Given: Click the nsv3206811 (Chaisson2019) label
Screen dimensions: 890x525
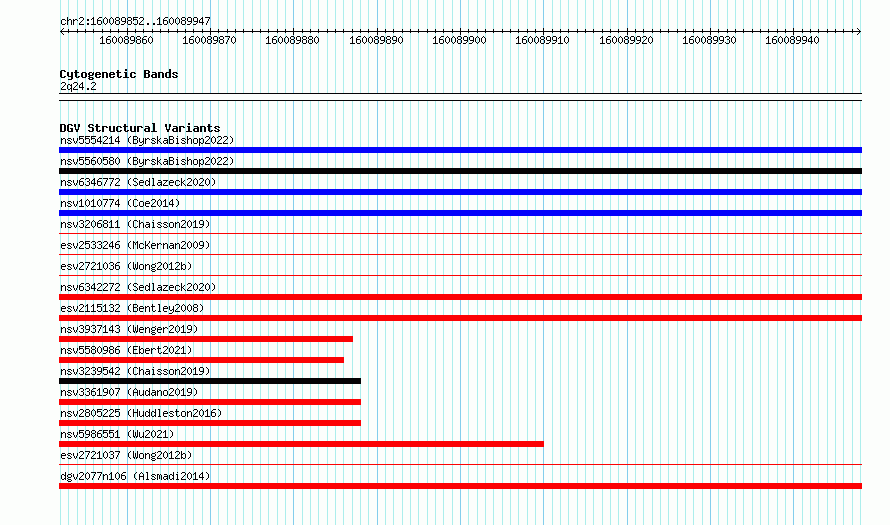Looking at the screenshot, I should (x=135, y=224).
